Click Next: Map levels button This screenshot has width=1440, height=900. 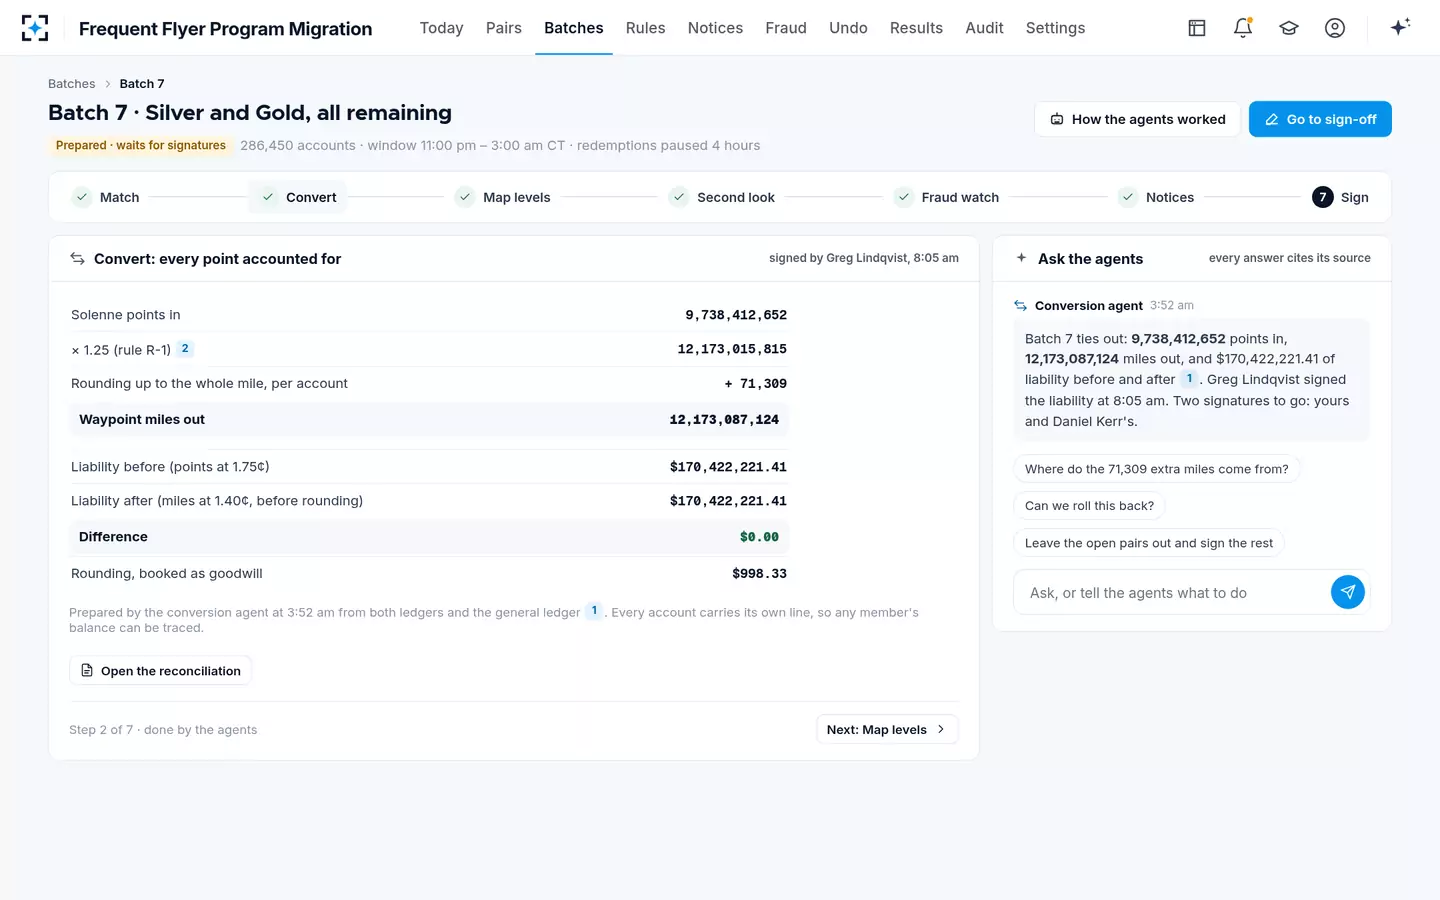887,729
